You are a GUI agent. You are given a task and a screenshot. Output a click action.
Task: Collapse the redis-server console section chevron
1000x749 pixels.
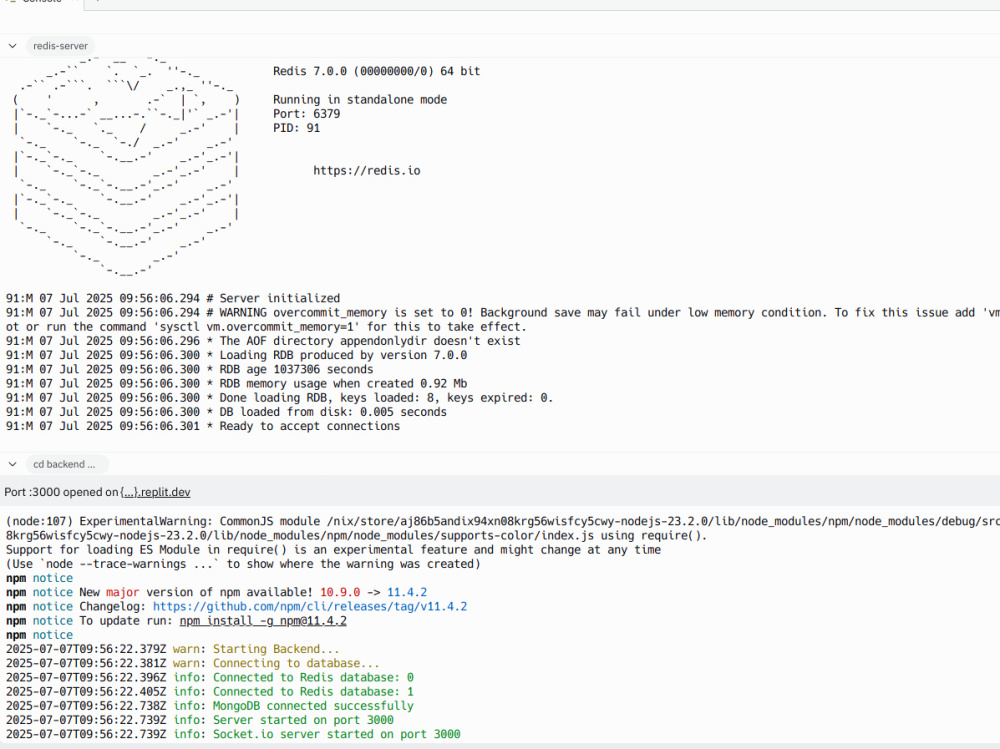(x=12, y=46)
